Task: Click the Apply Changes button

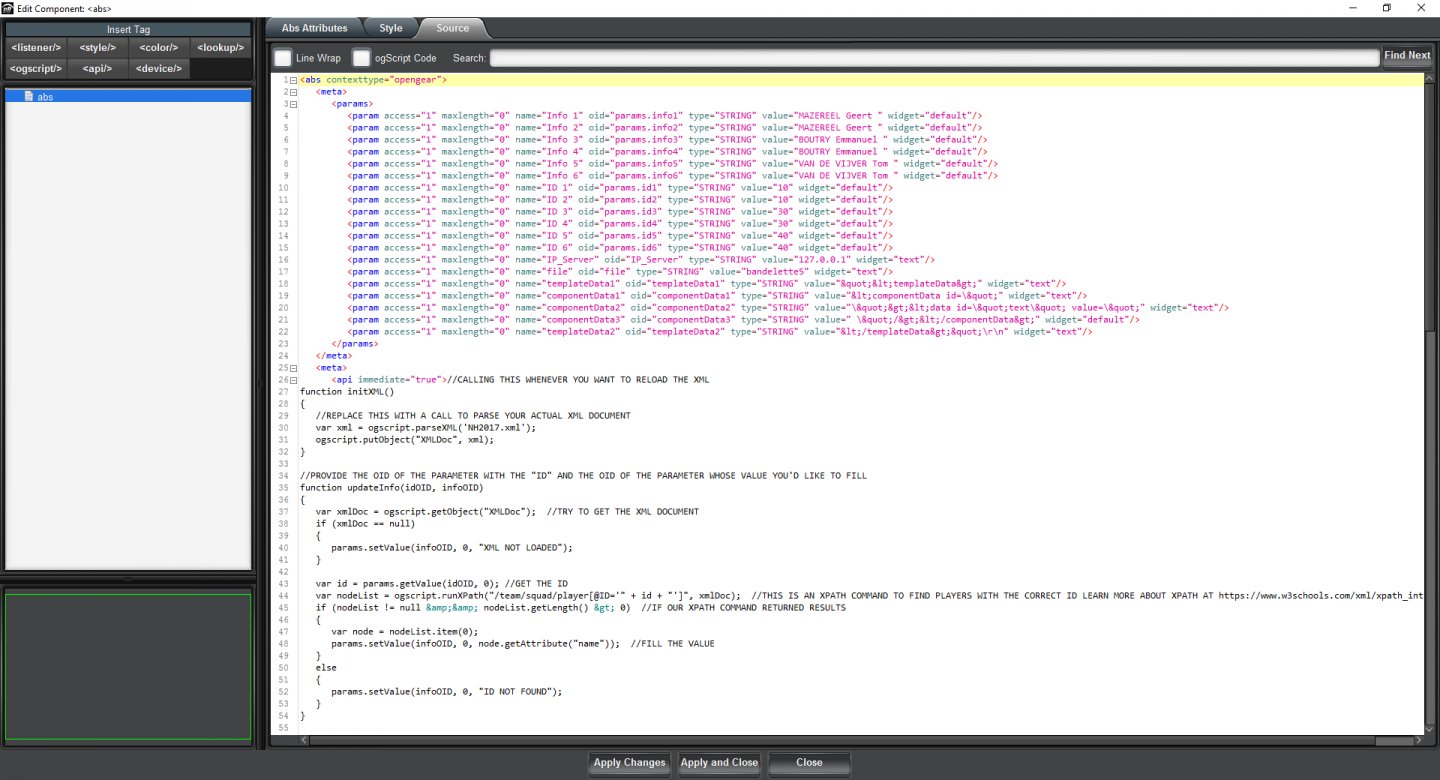Action: click(x=629, y=763)
